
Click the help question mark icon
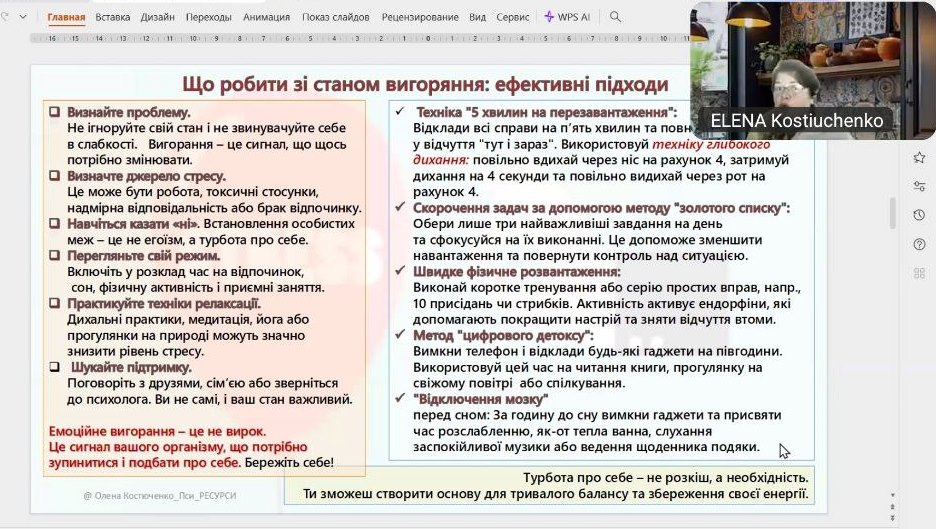919,244
